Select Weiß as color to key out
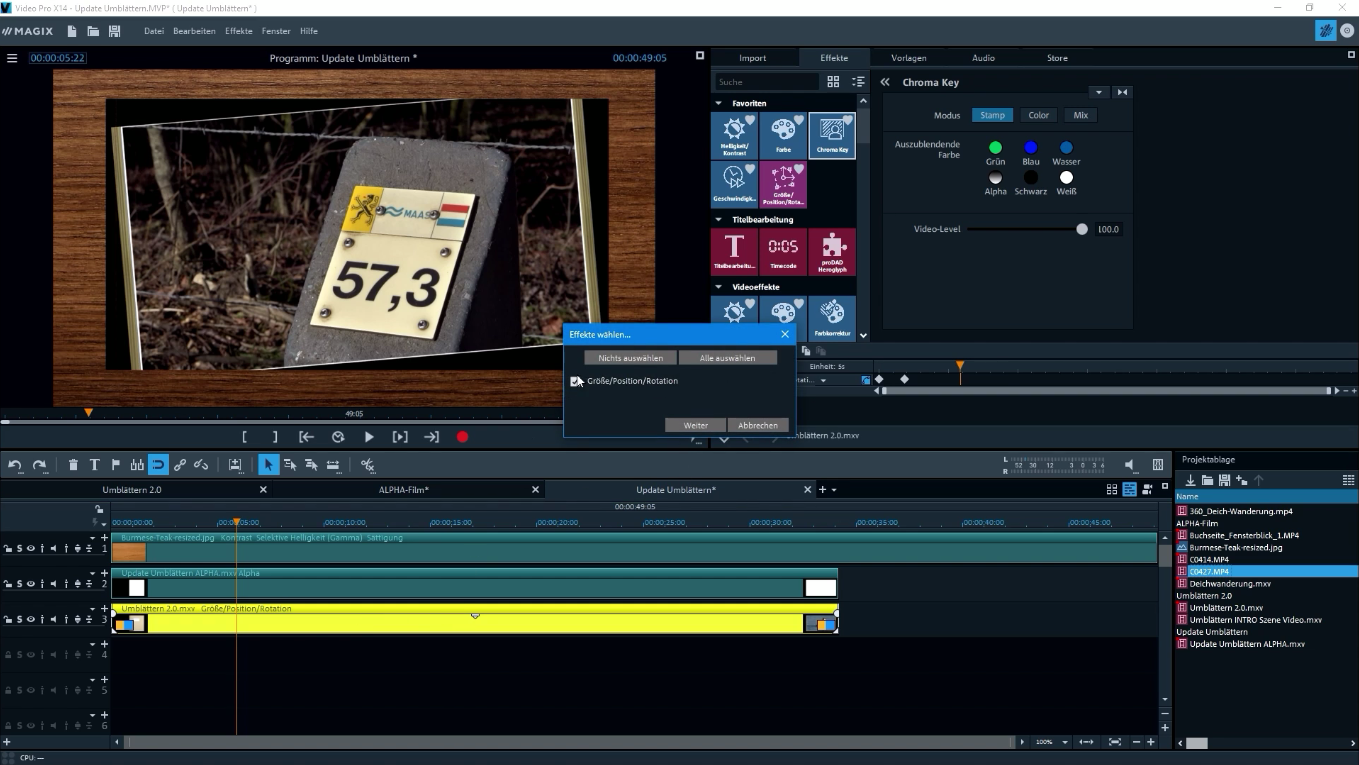Image resolution: width=1359 pixels, height=765 pixels. (x=1066, y=178)
